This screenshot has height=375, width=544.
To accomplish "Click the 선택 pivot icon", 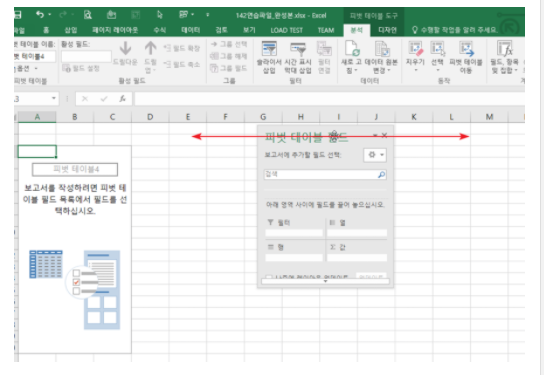I will click(437, 49).
